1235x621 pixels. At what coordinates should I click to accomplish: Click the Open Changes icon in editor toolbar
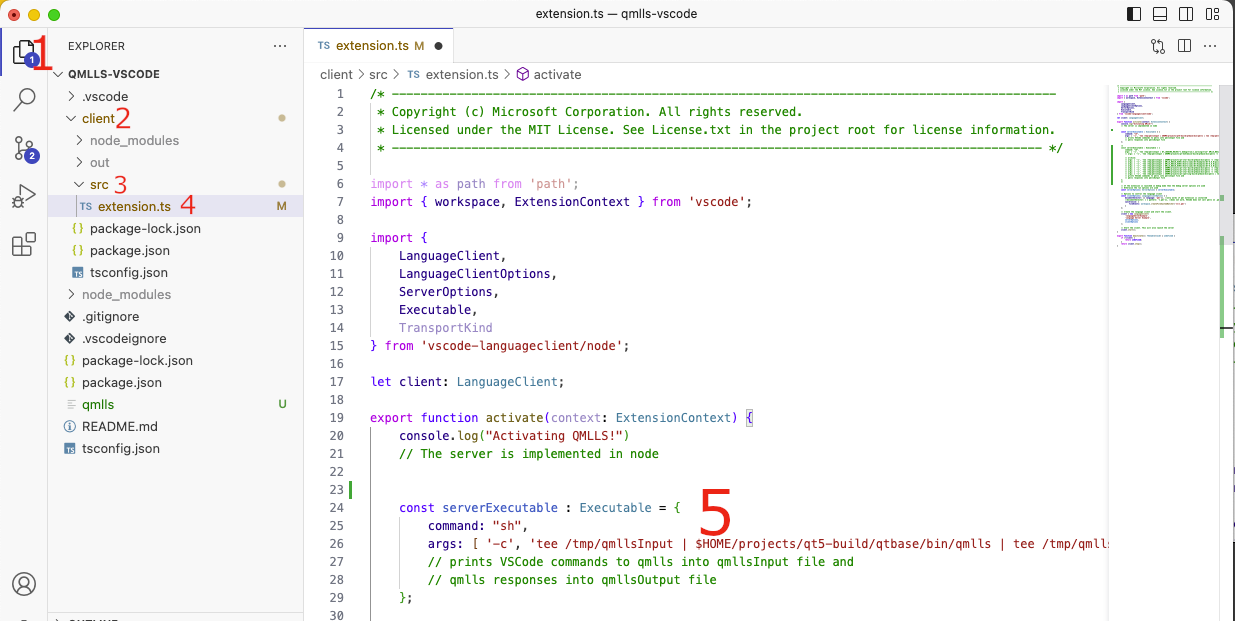click(x=1158, y=46)
